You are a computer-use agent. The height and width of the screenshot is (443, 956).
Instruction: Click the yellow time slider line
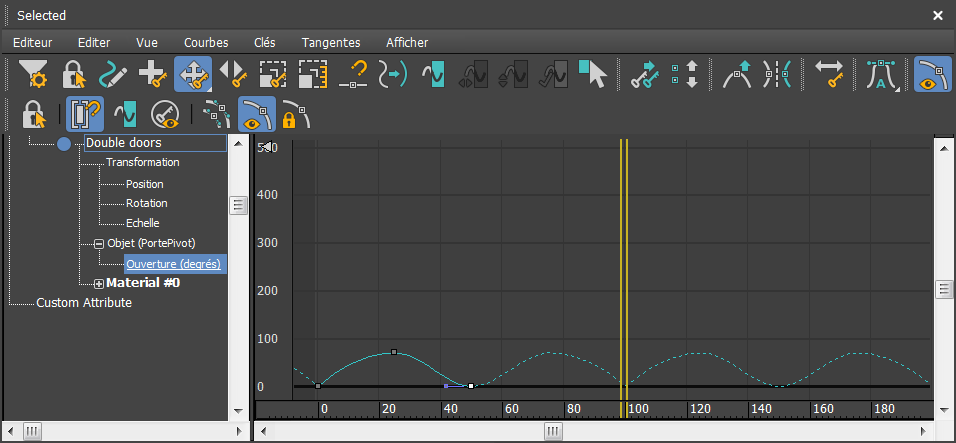(624, 268)
